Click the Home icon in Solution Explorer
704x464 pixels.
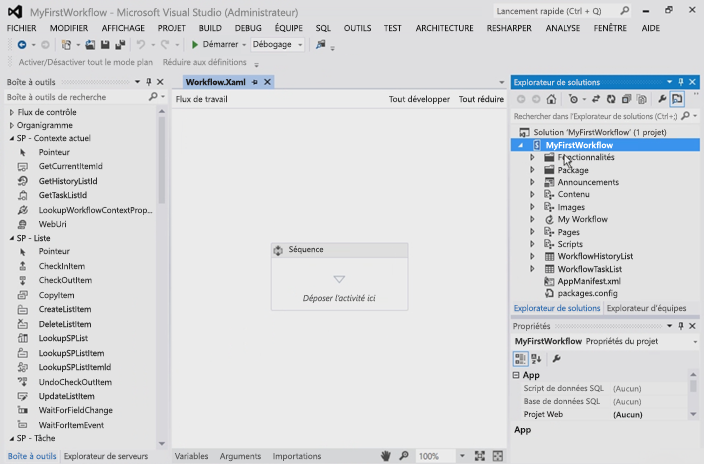551,99
